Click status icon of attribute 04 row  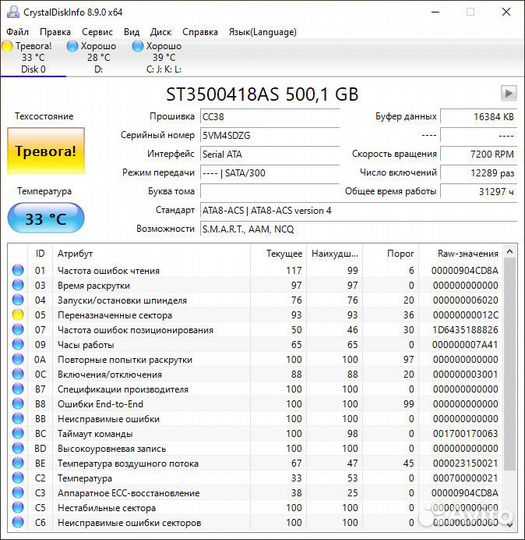click(18, 300)
